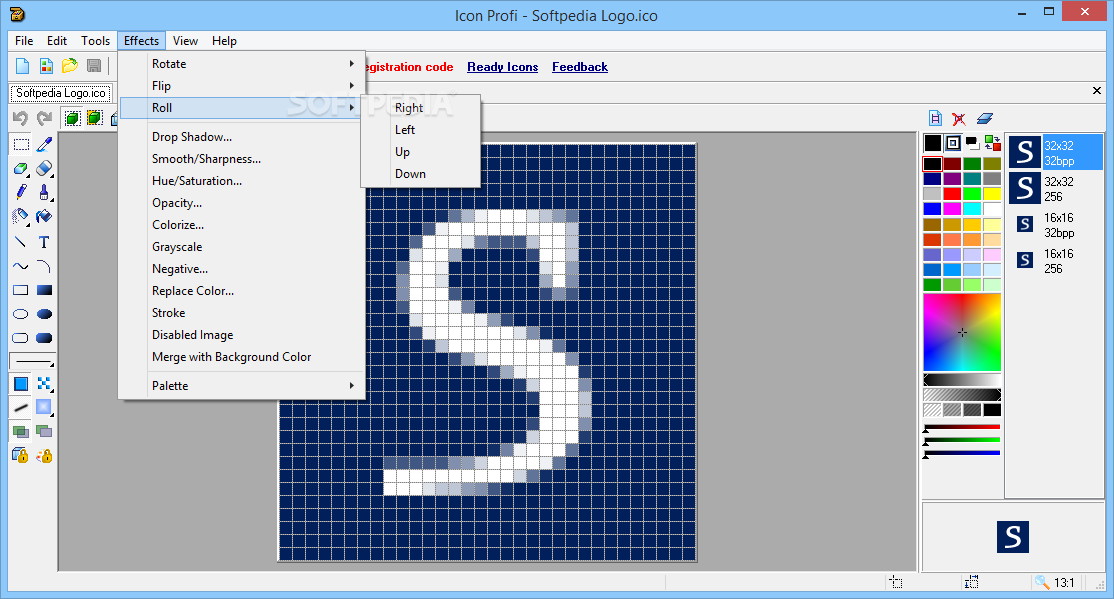Select the rectangular selection tool
The height and width of the screenshot is (599, 1114).
[x=21, y=145]
